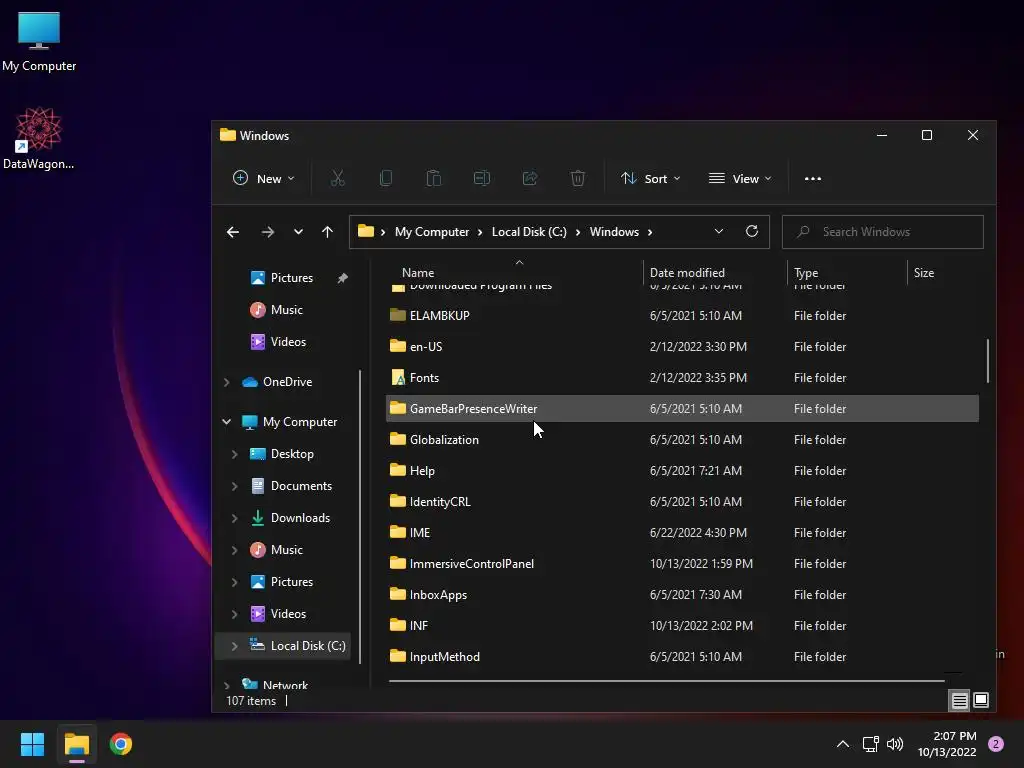Select the InputMethod folder
This screenshot has width=1024, height=768.
coord(682,657)
